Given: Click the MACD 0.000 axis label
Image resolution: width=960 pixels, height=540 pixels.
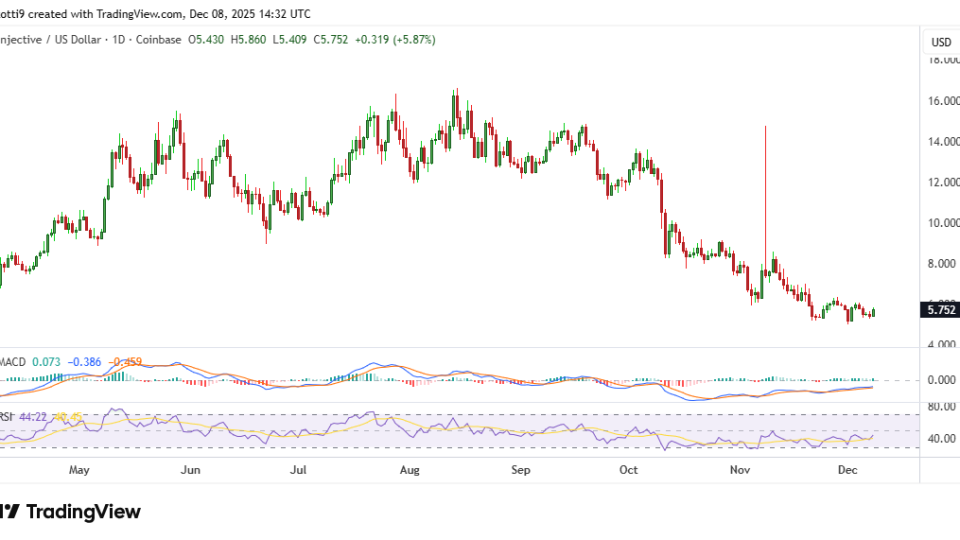Looking at the screenshot, I should (941, 380).
